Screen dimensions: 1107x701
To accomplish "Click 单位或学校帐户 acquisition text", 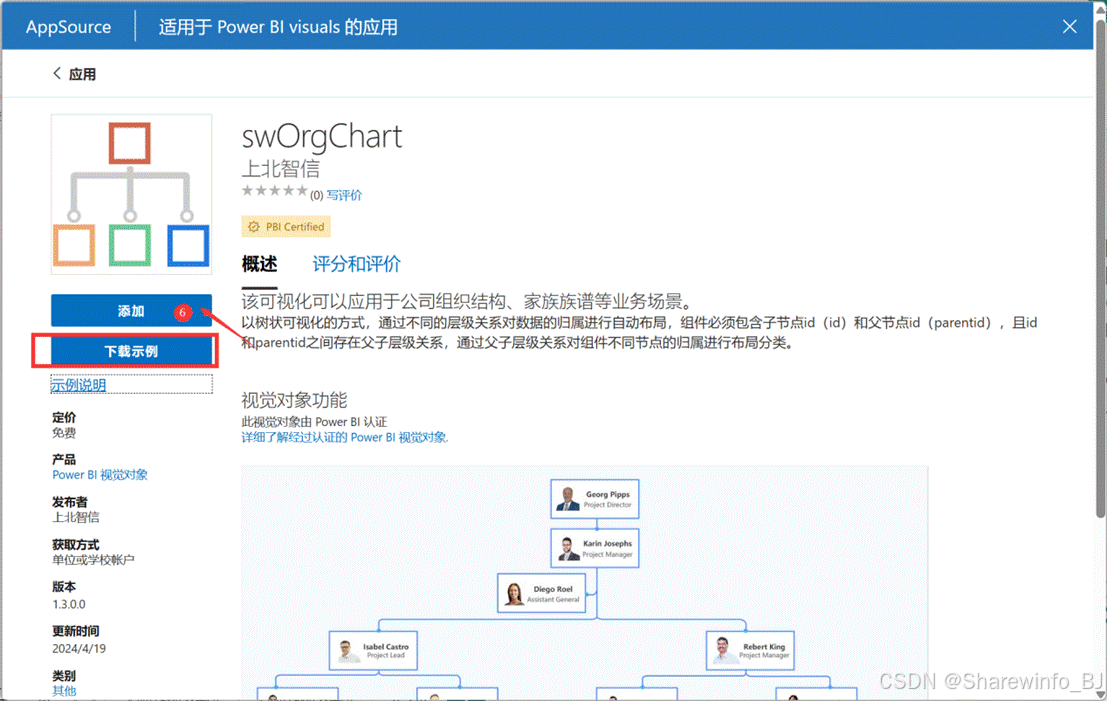I will [x=93, y=560].
